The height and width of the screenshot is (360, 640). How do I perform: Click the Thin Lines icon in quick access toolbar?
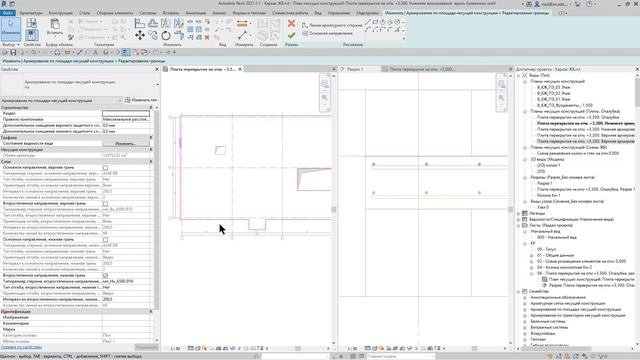coord(125,52)
